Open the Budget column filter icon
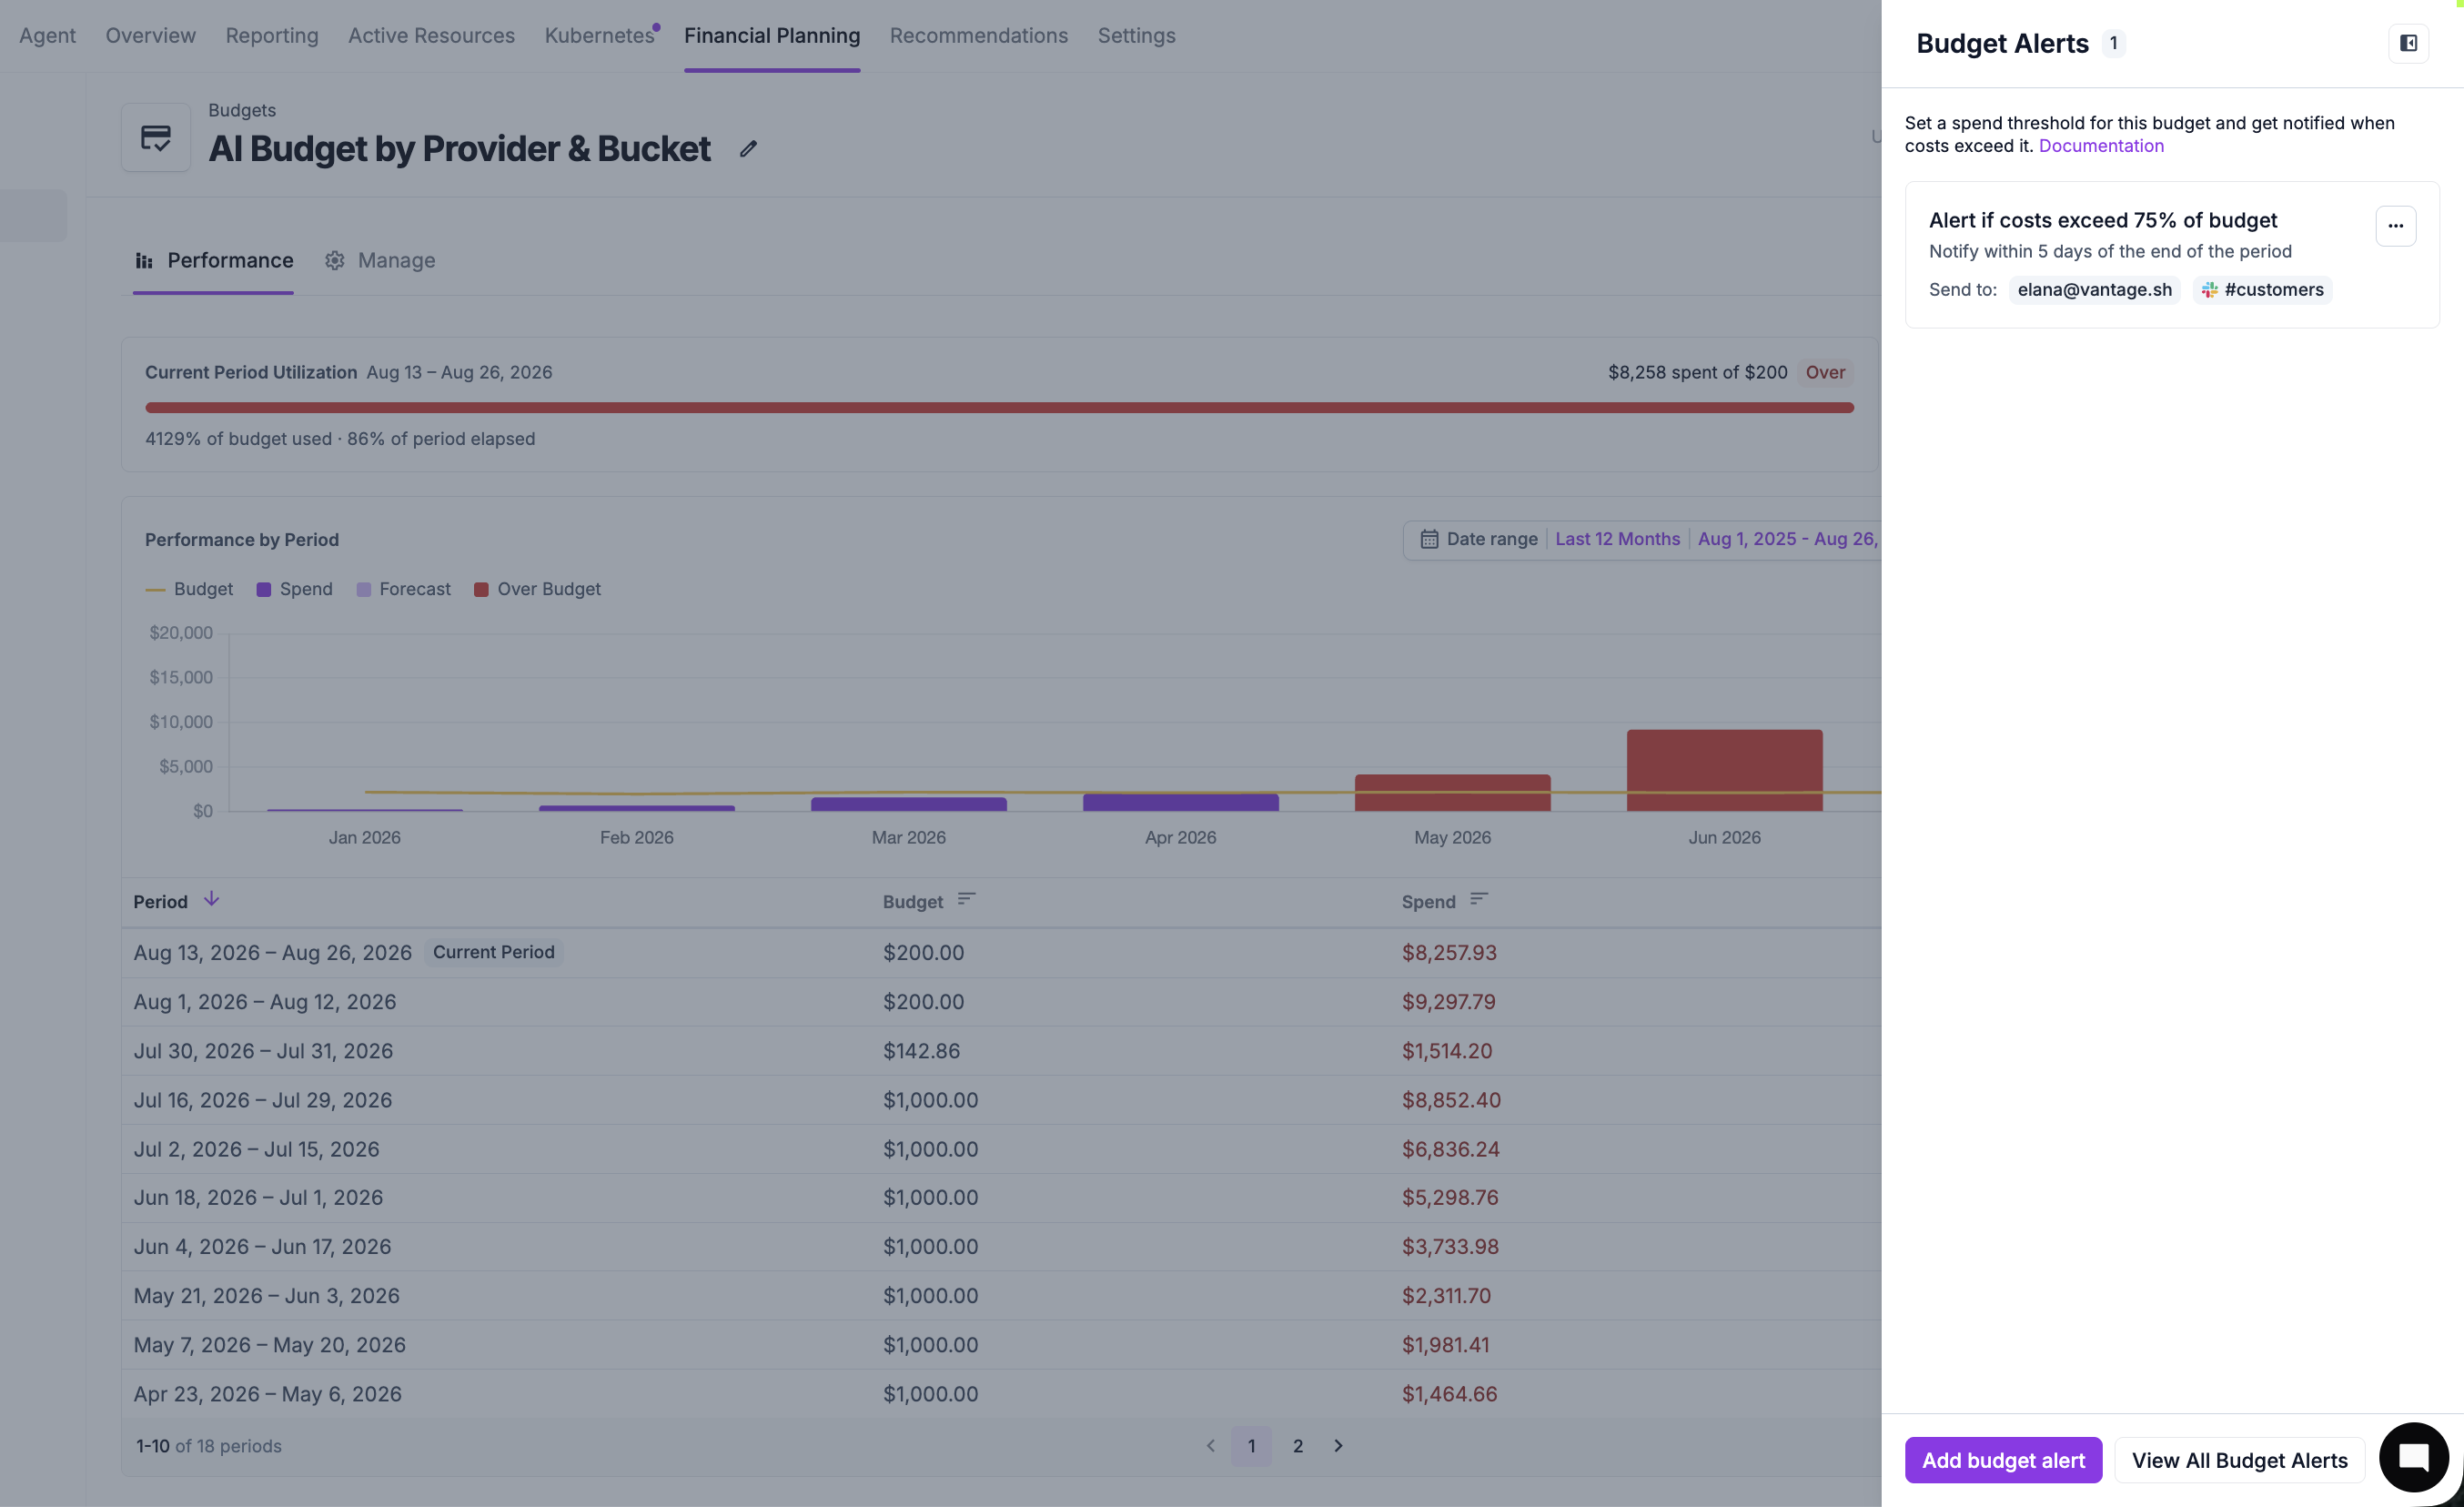The height and width of the screenshot is (1507, 2464). click(965, 899)
